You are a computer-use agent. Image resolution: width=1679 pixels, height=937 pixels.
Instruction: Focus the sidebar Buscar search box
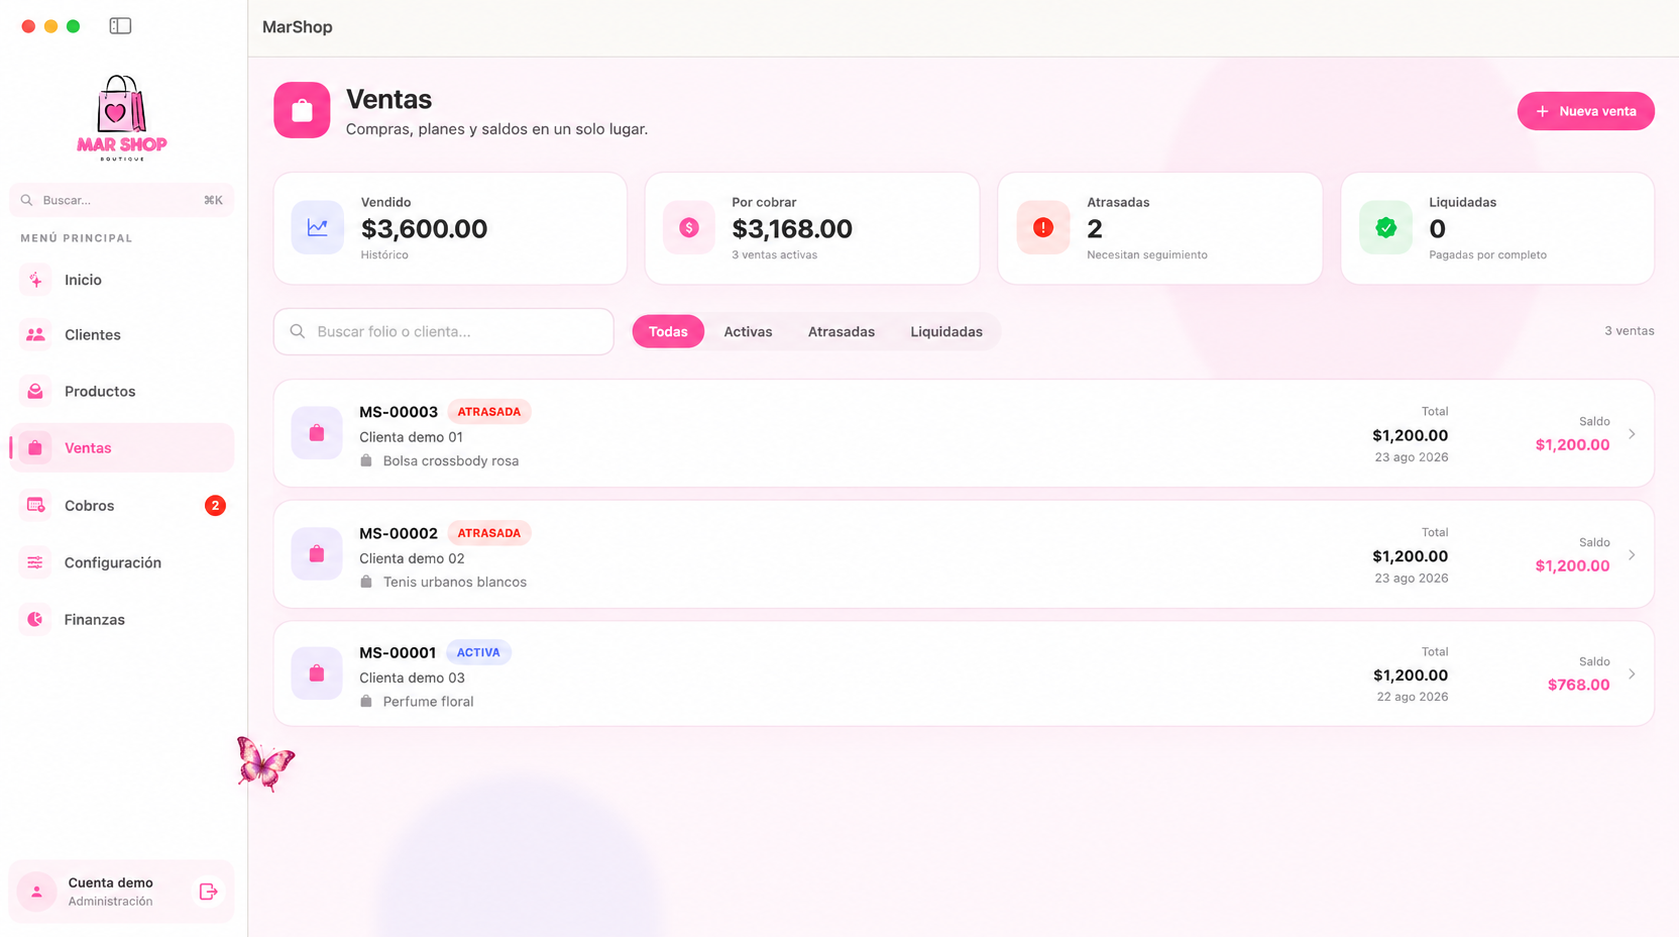pos(122,200)
